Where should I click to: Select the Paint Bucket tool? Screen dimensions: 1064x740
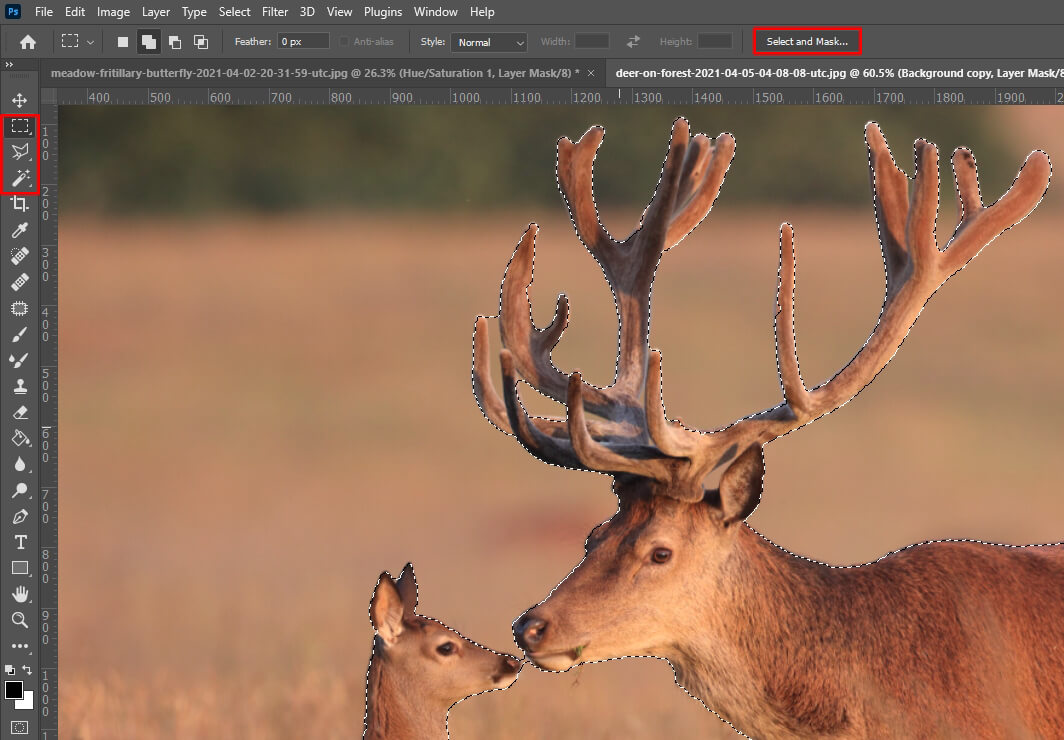pyautogui.click(x=20, y=438)
